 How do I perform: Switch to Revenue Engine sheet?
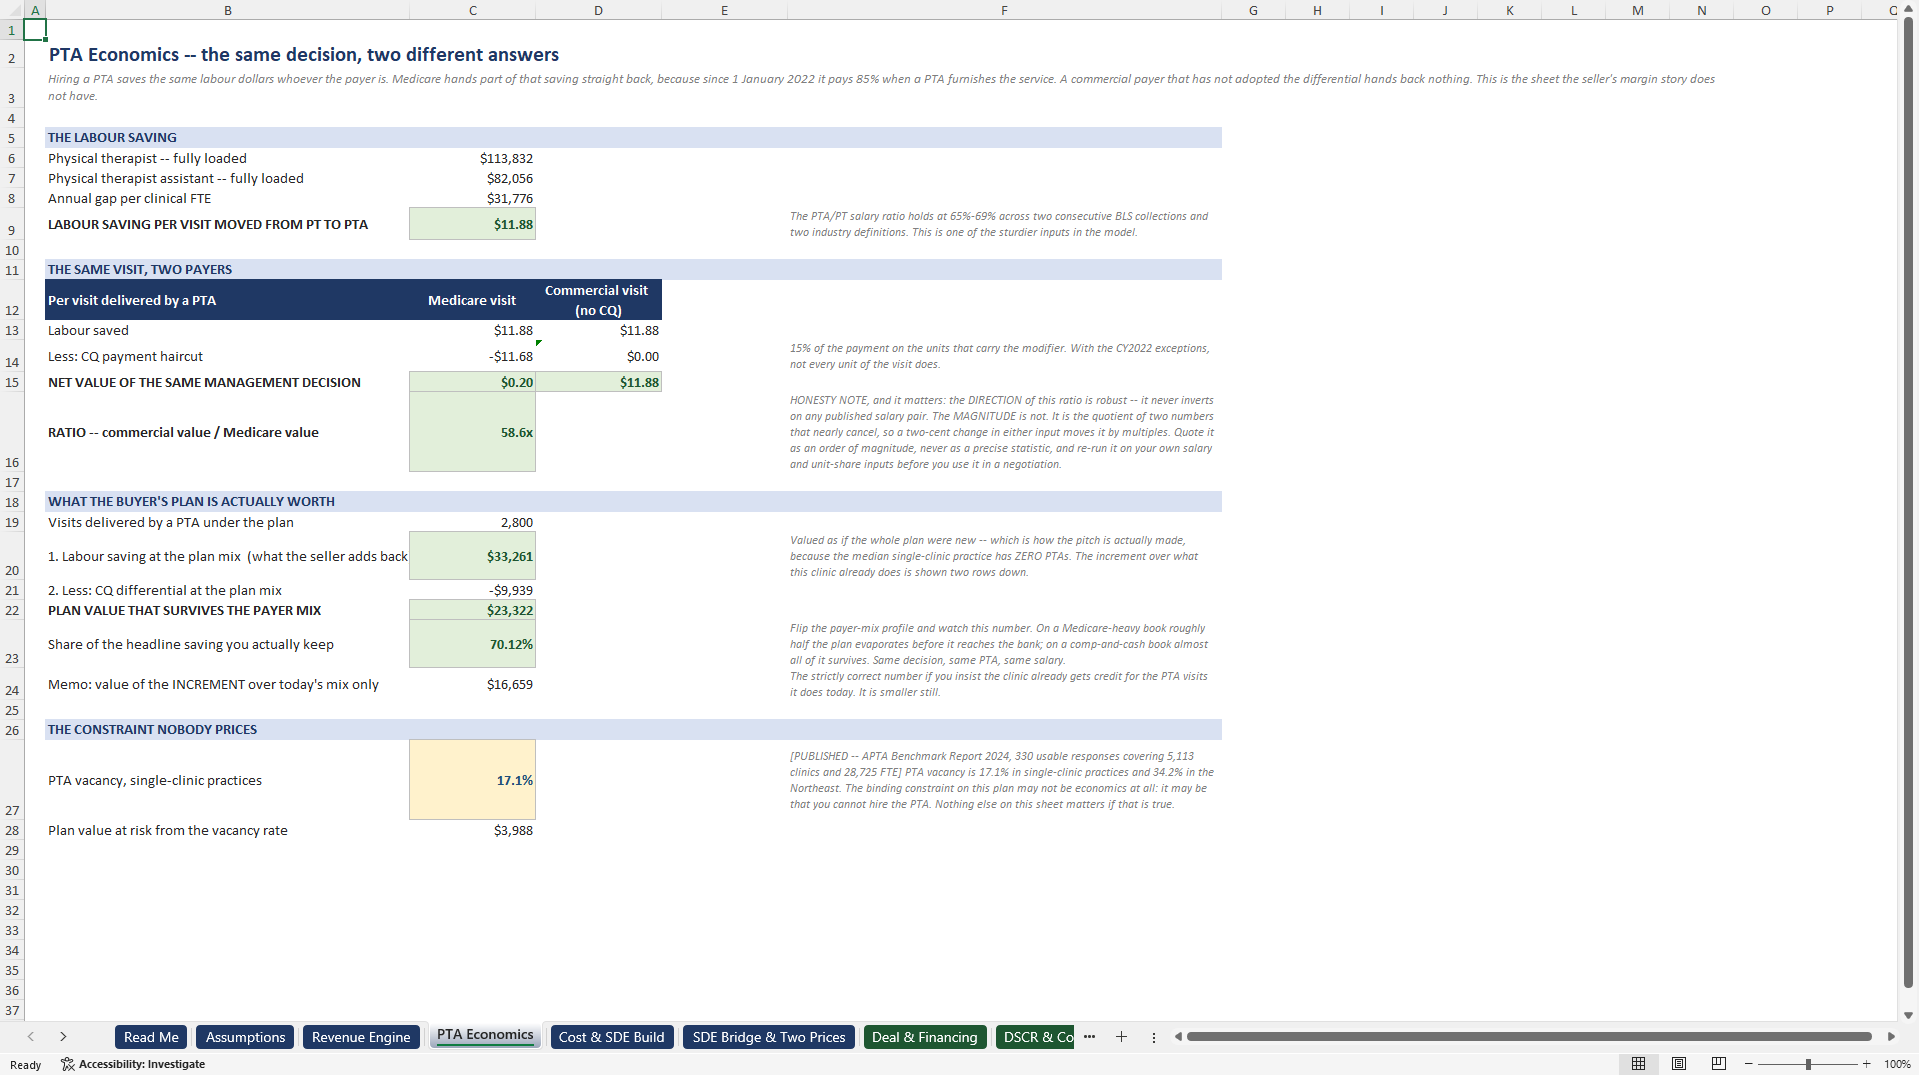[361, 1037]
